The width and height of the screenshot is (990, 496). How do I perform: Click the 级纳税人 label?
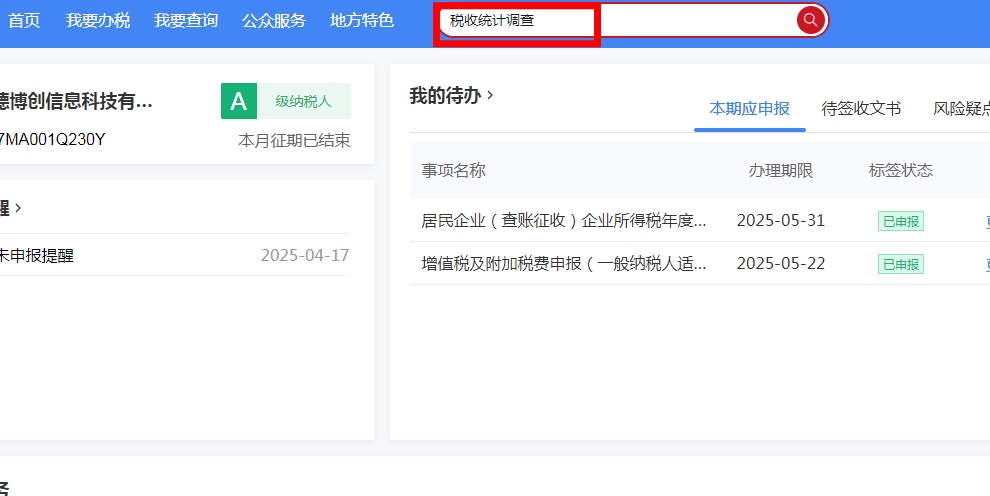pos(303,101)
